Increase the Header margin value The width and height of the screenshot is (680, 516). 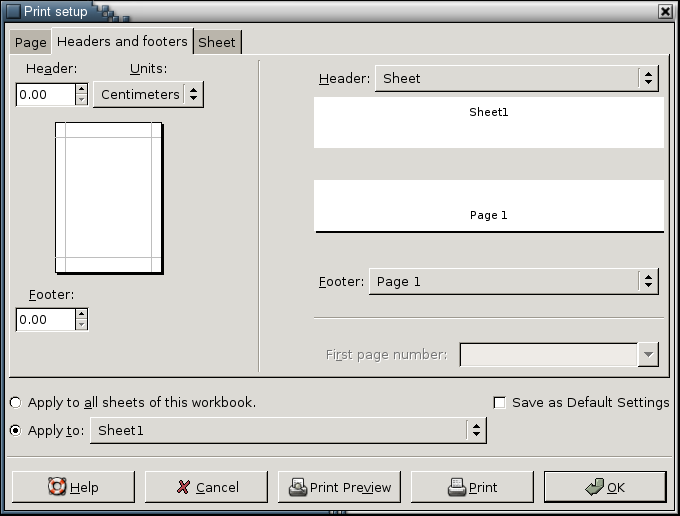pyautogui.click(x=82, y=89)
